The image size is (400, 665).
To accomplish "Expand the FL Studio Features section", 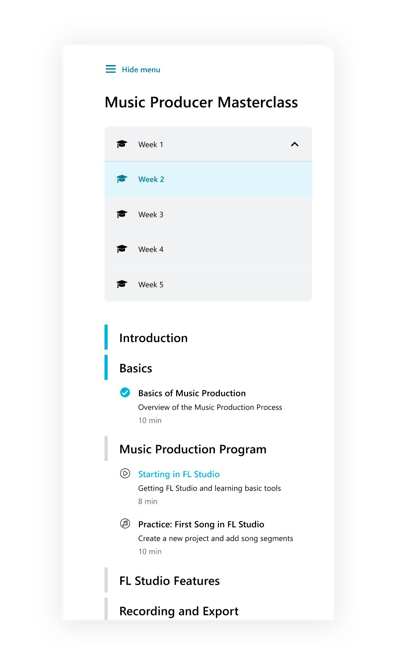I will click(169, 581).
